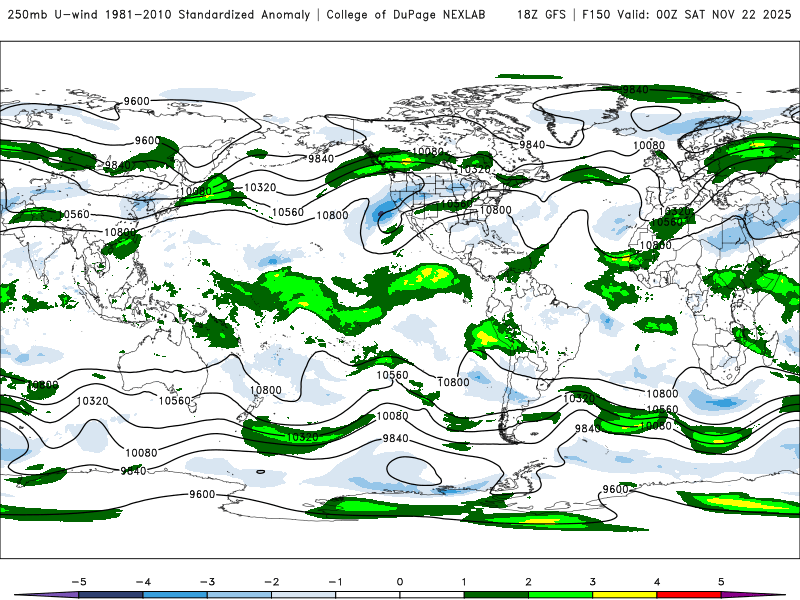Click the '-4' colorbar label
Screen dimensions: 800x600
(x=143, y=582)
